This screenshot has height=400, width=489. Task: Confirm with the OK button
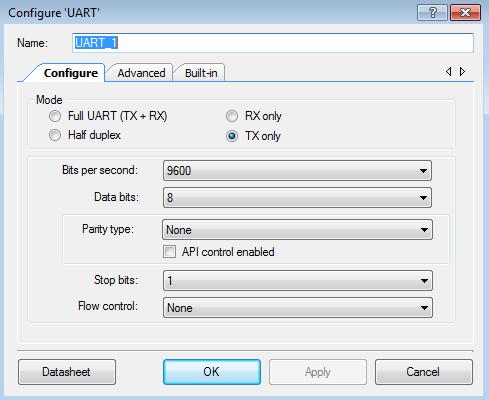point(212,372)
